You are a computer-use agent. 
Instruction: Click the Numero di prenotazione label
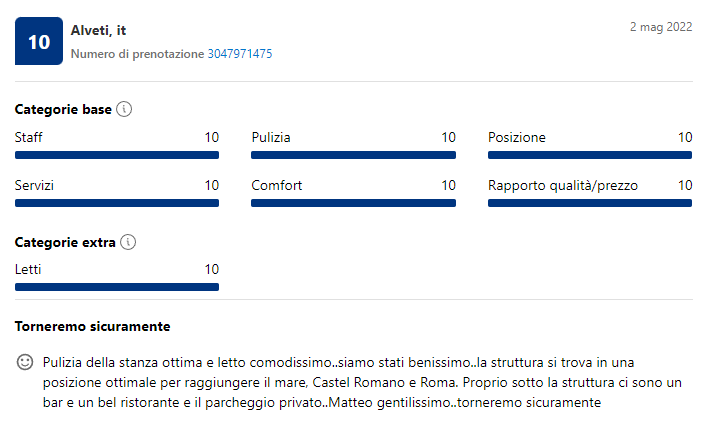pos(137,54)
